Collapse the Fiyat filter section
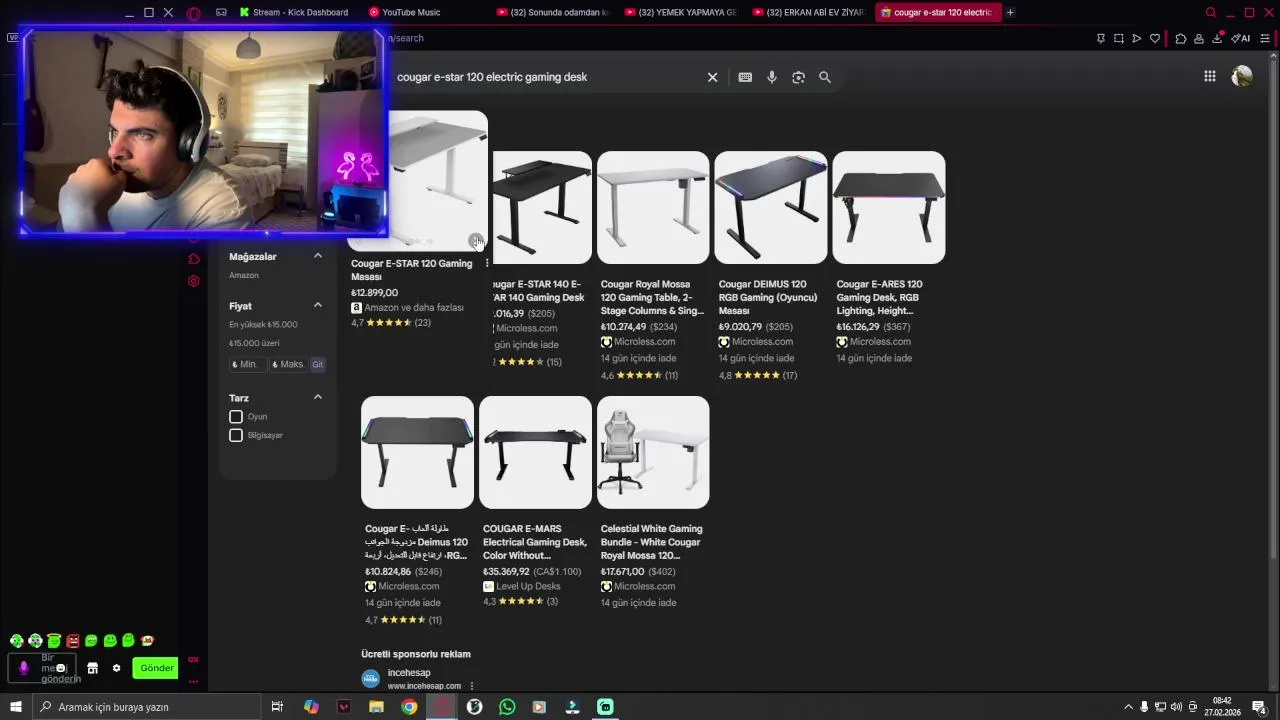The image size is (1280, 720). coord(318,305)
